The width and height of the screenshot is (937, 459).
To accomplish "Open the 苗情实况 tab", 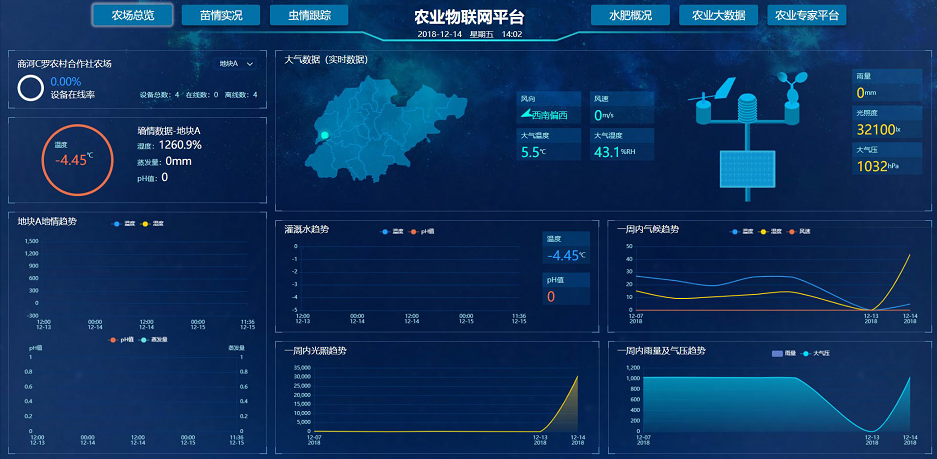I will (221, 15).
